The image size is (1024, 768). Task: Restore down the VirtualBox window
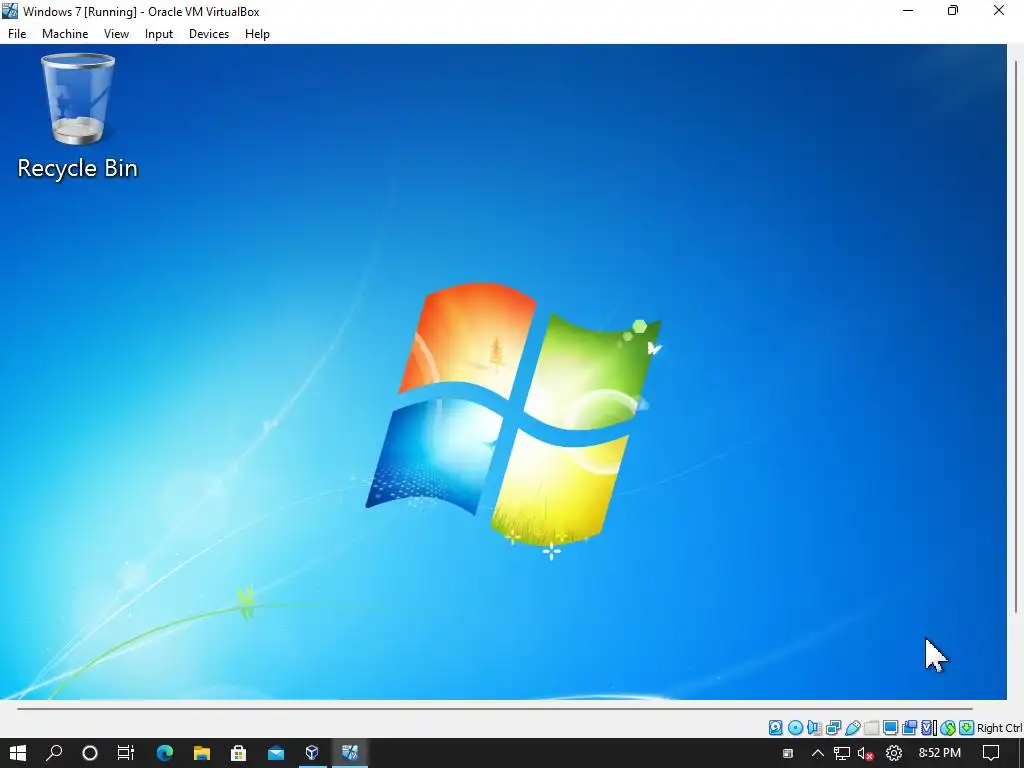tap(953, 11)
